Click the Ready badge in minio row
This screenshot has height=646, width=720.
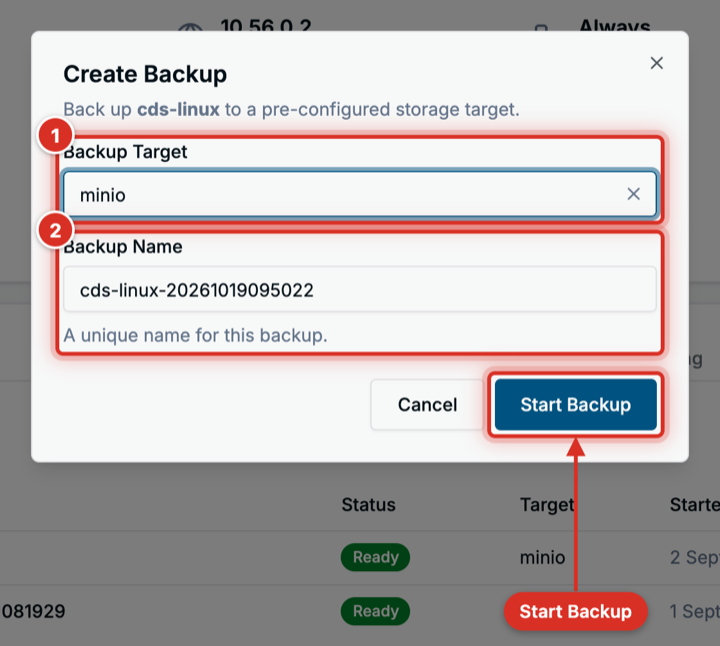click(x=375, y=557)
